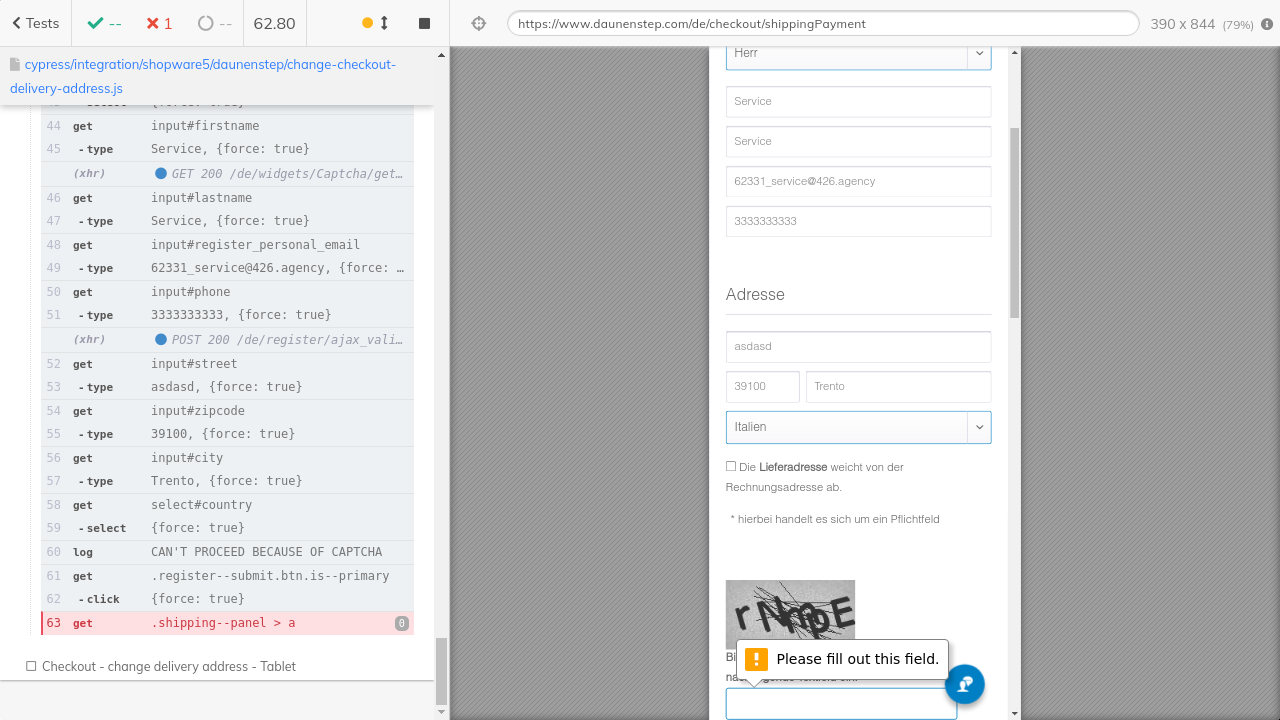The image size is (1280, 720).
Task: Tick the differing Lieferadresse checkbox
Action: (x=731, y=466)
